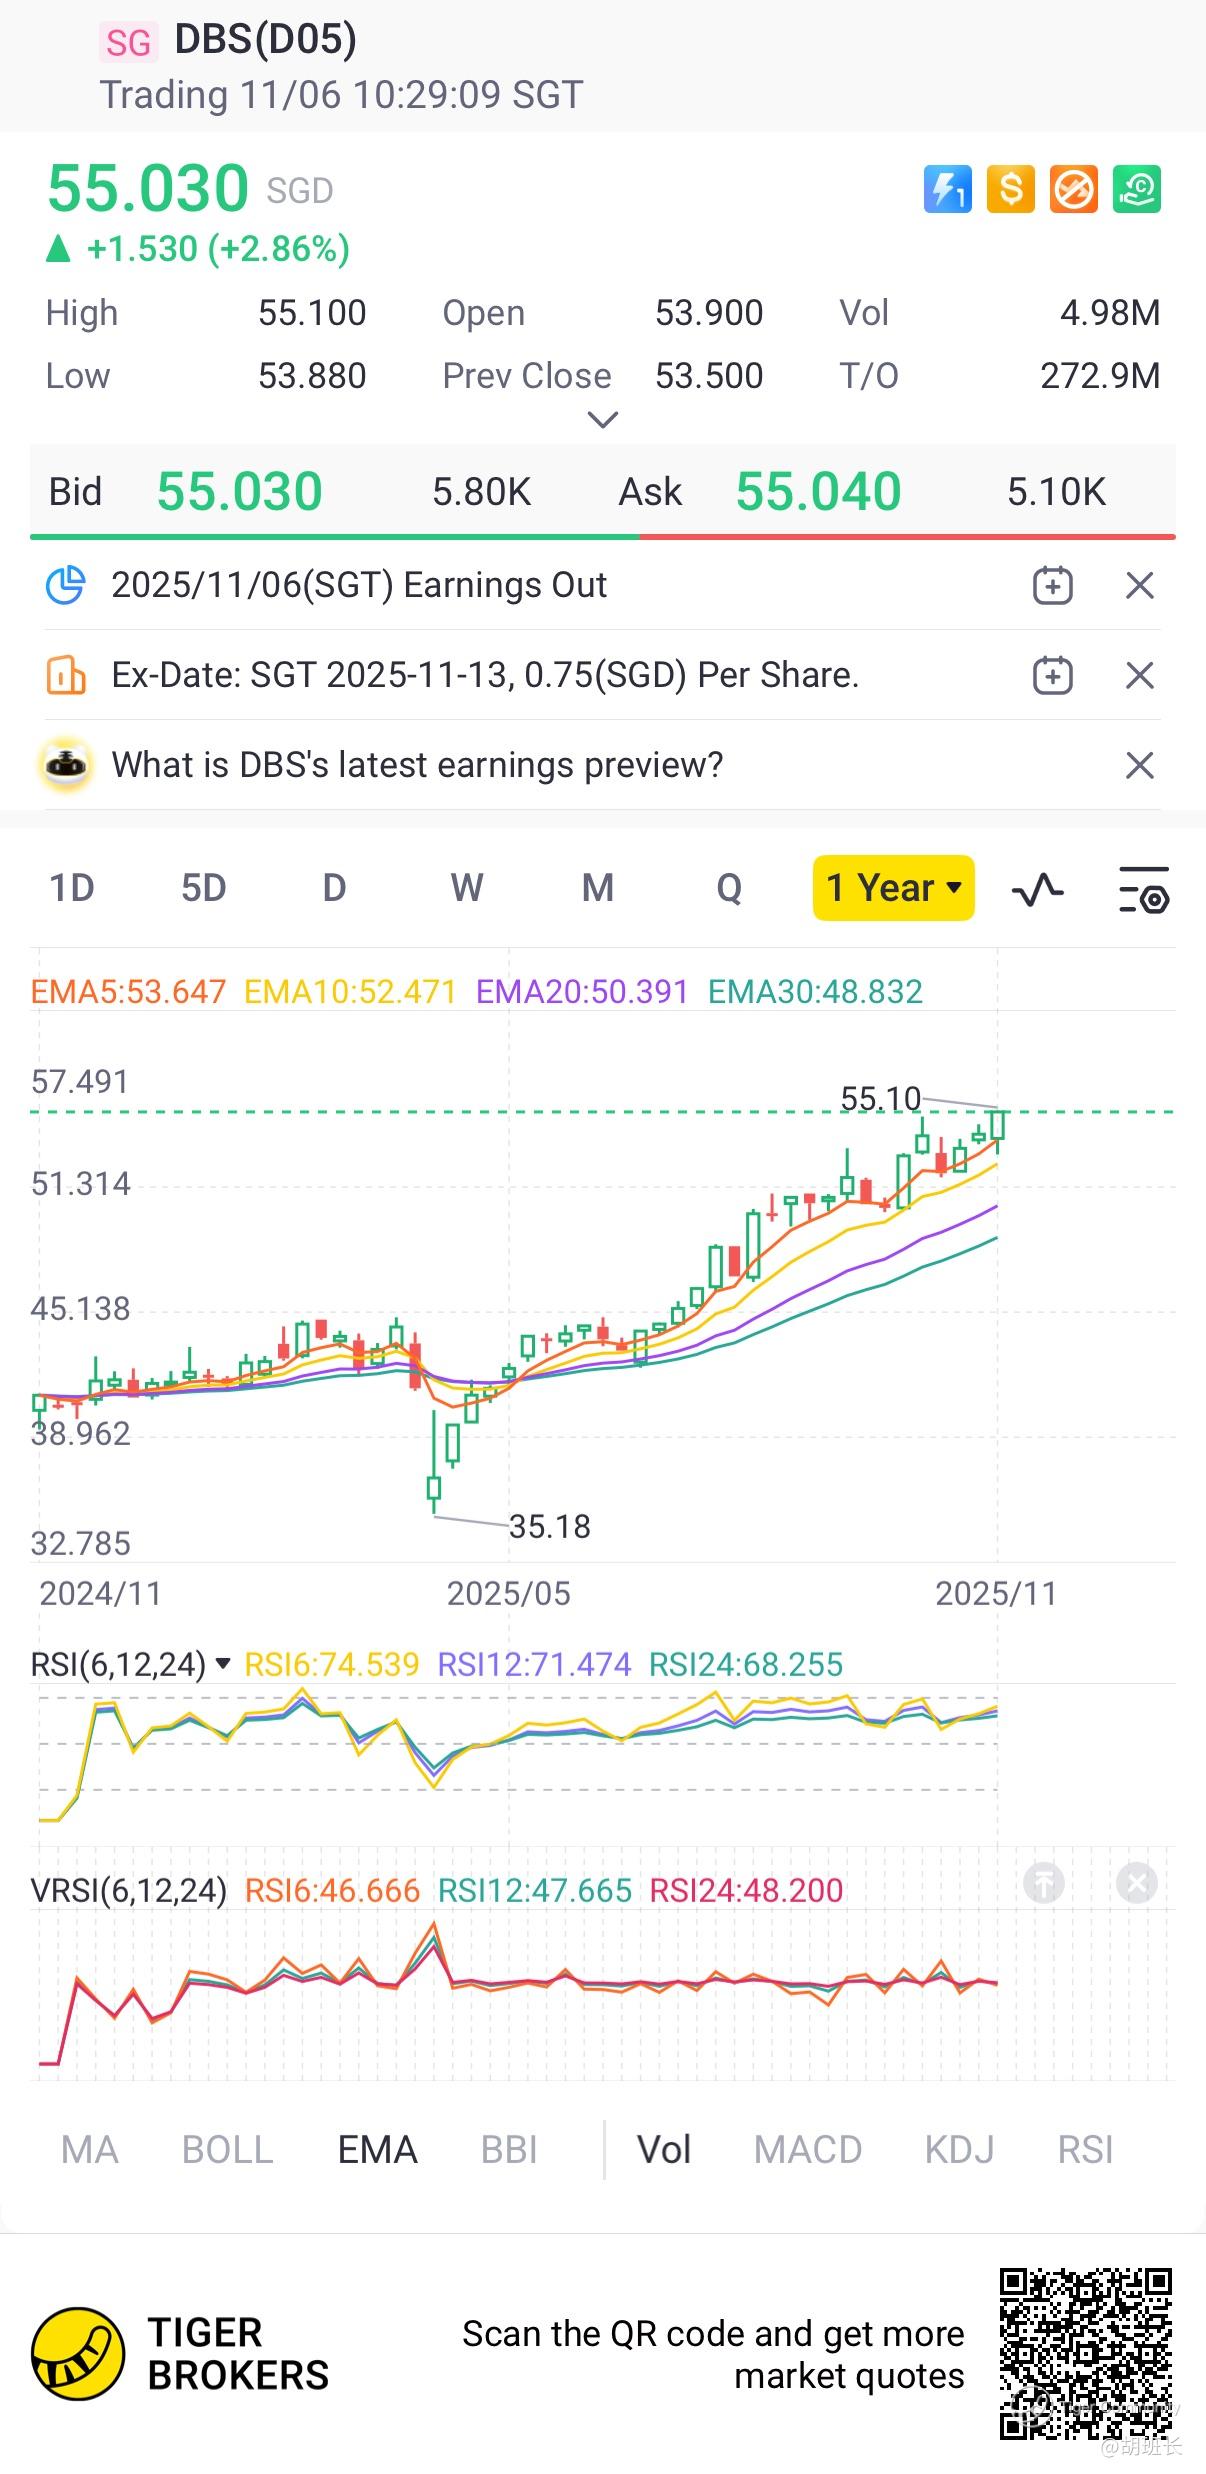Viewport: 1206px width, 2474px height.
Task: Dismiss the earnings preview question
Action: coord(1140,765)
